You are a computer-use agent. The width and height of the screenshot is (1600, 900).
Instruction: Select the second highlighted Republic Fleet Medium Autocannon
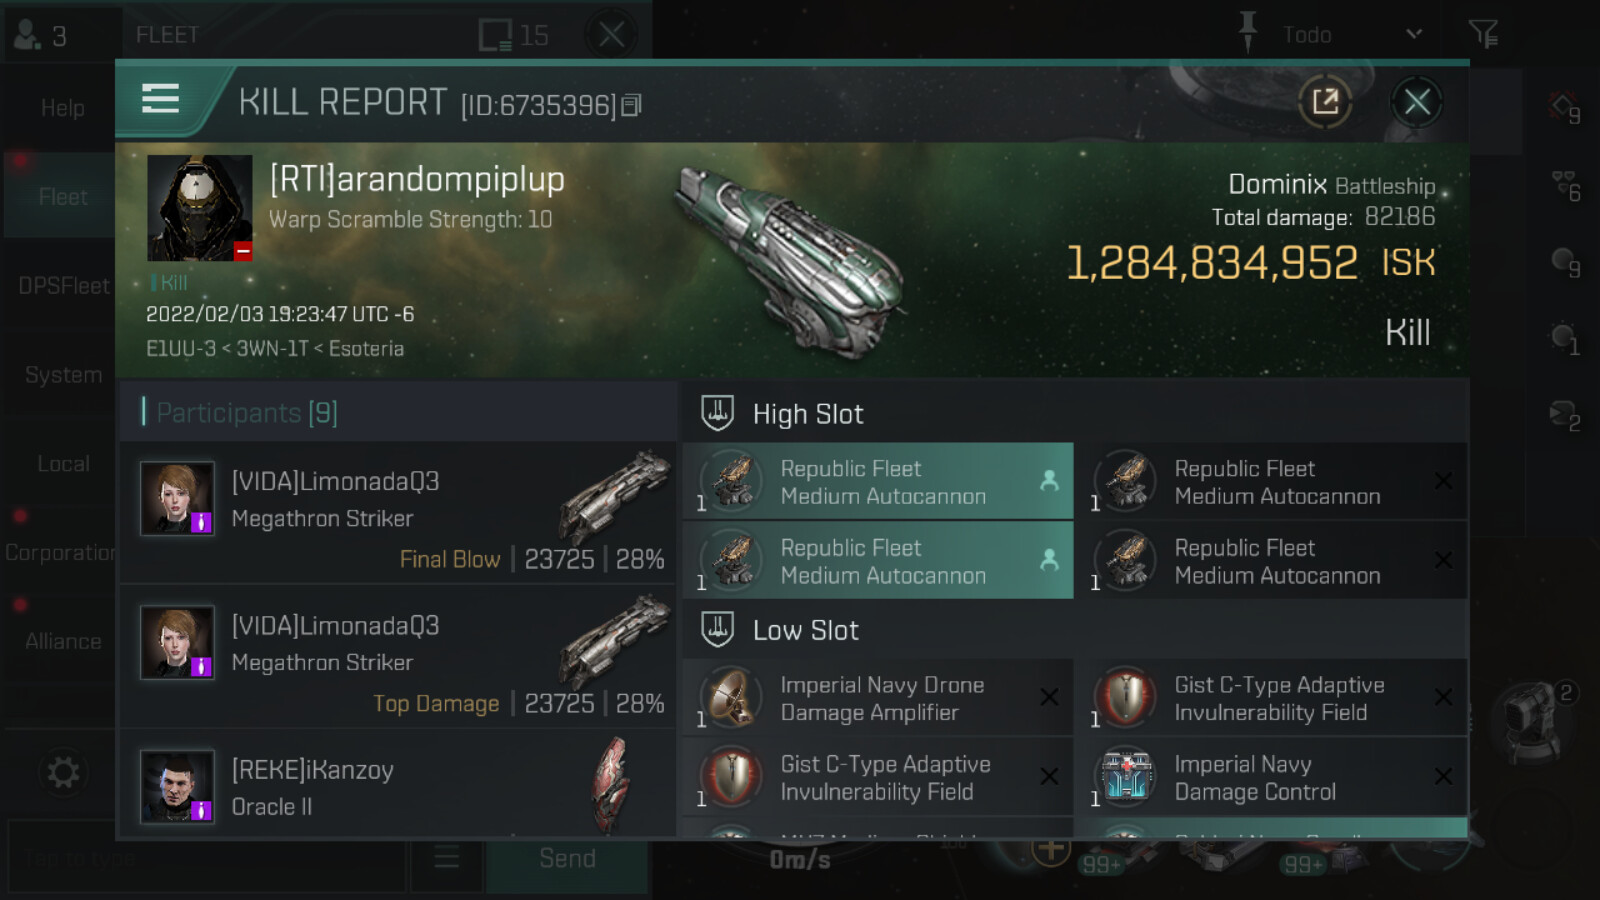pyautogui.click(x=878, y=561)
